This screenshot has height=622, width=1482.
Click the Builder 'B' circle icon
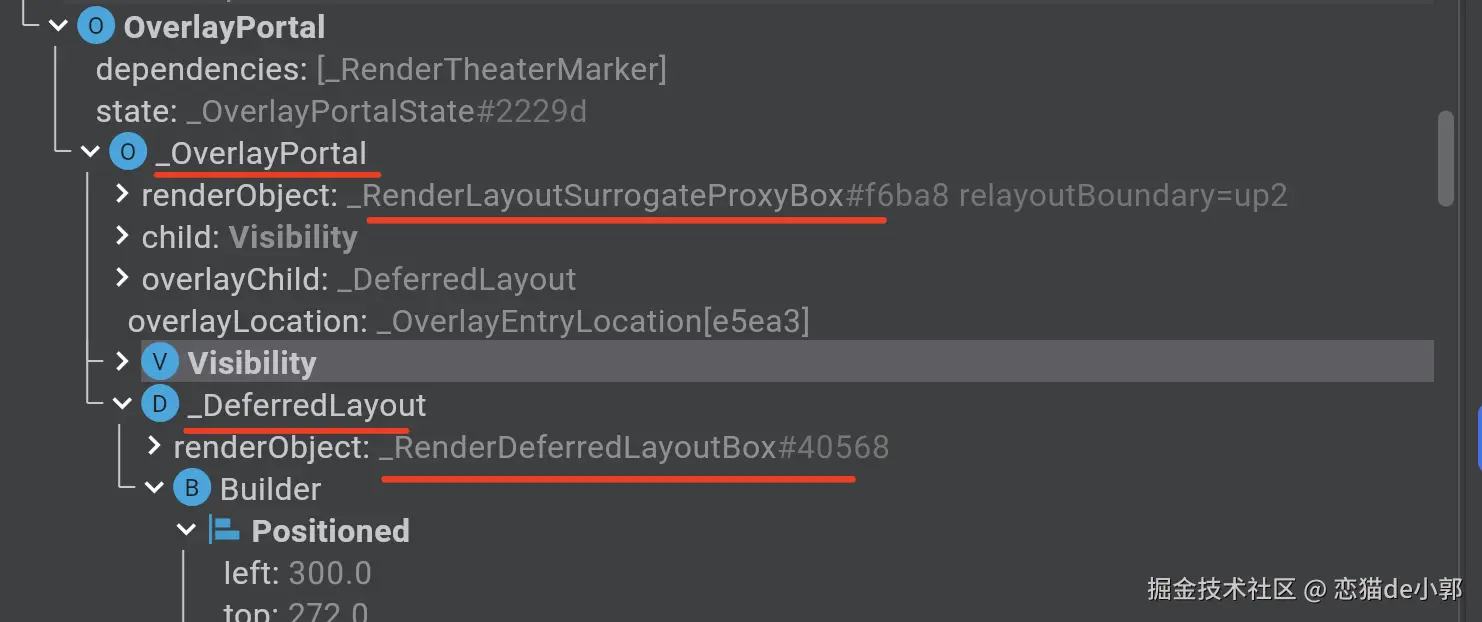(191, 489)
